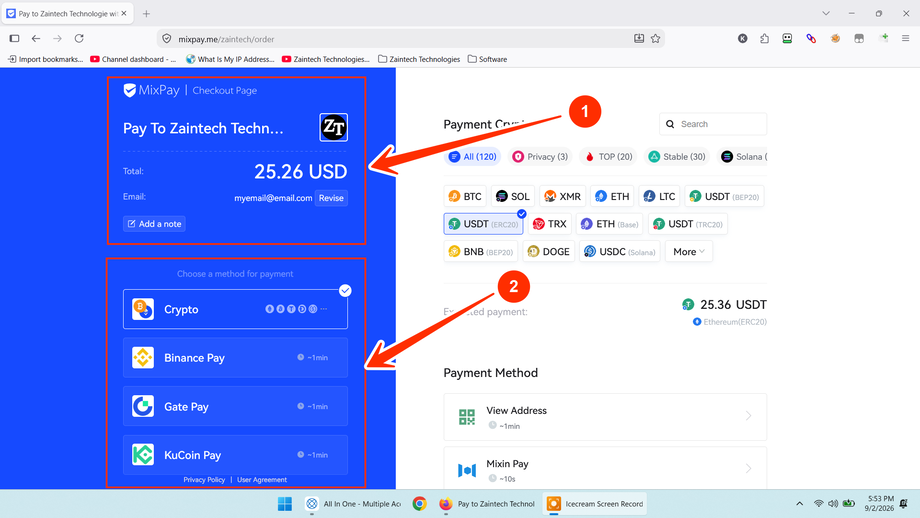Click the Gate Pay logo icon
920x518 pixels.
143,406
